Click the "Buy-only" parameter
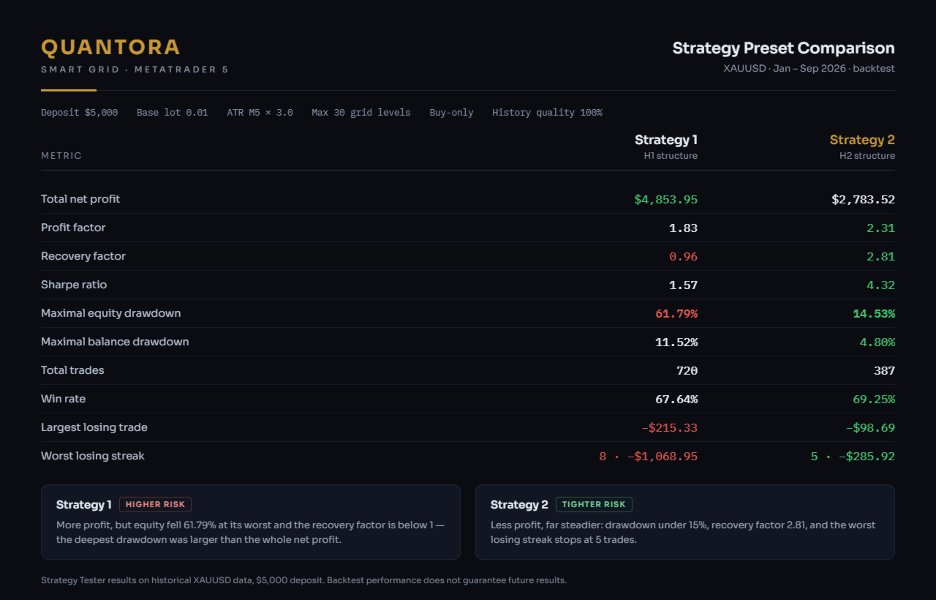Viewport: 936px width, 600px height. coord(451,112)
